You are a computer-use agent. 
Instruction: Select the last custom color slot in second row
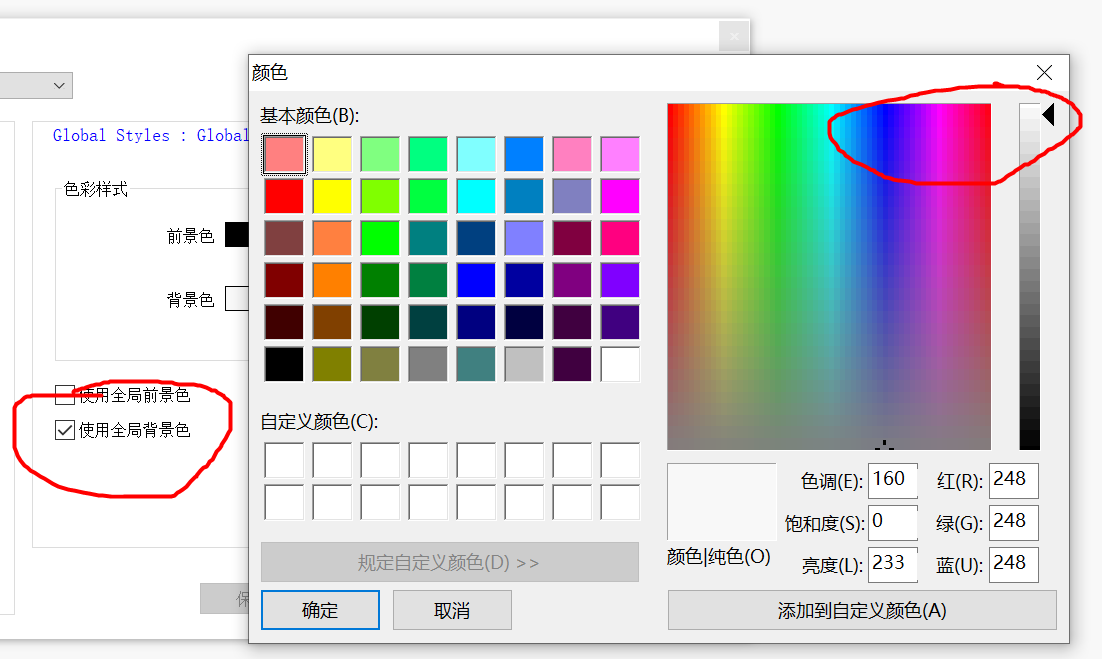[620, 502]
